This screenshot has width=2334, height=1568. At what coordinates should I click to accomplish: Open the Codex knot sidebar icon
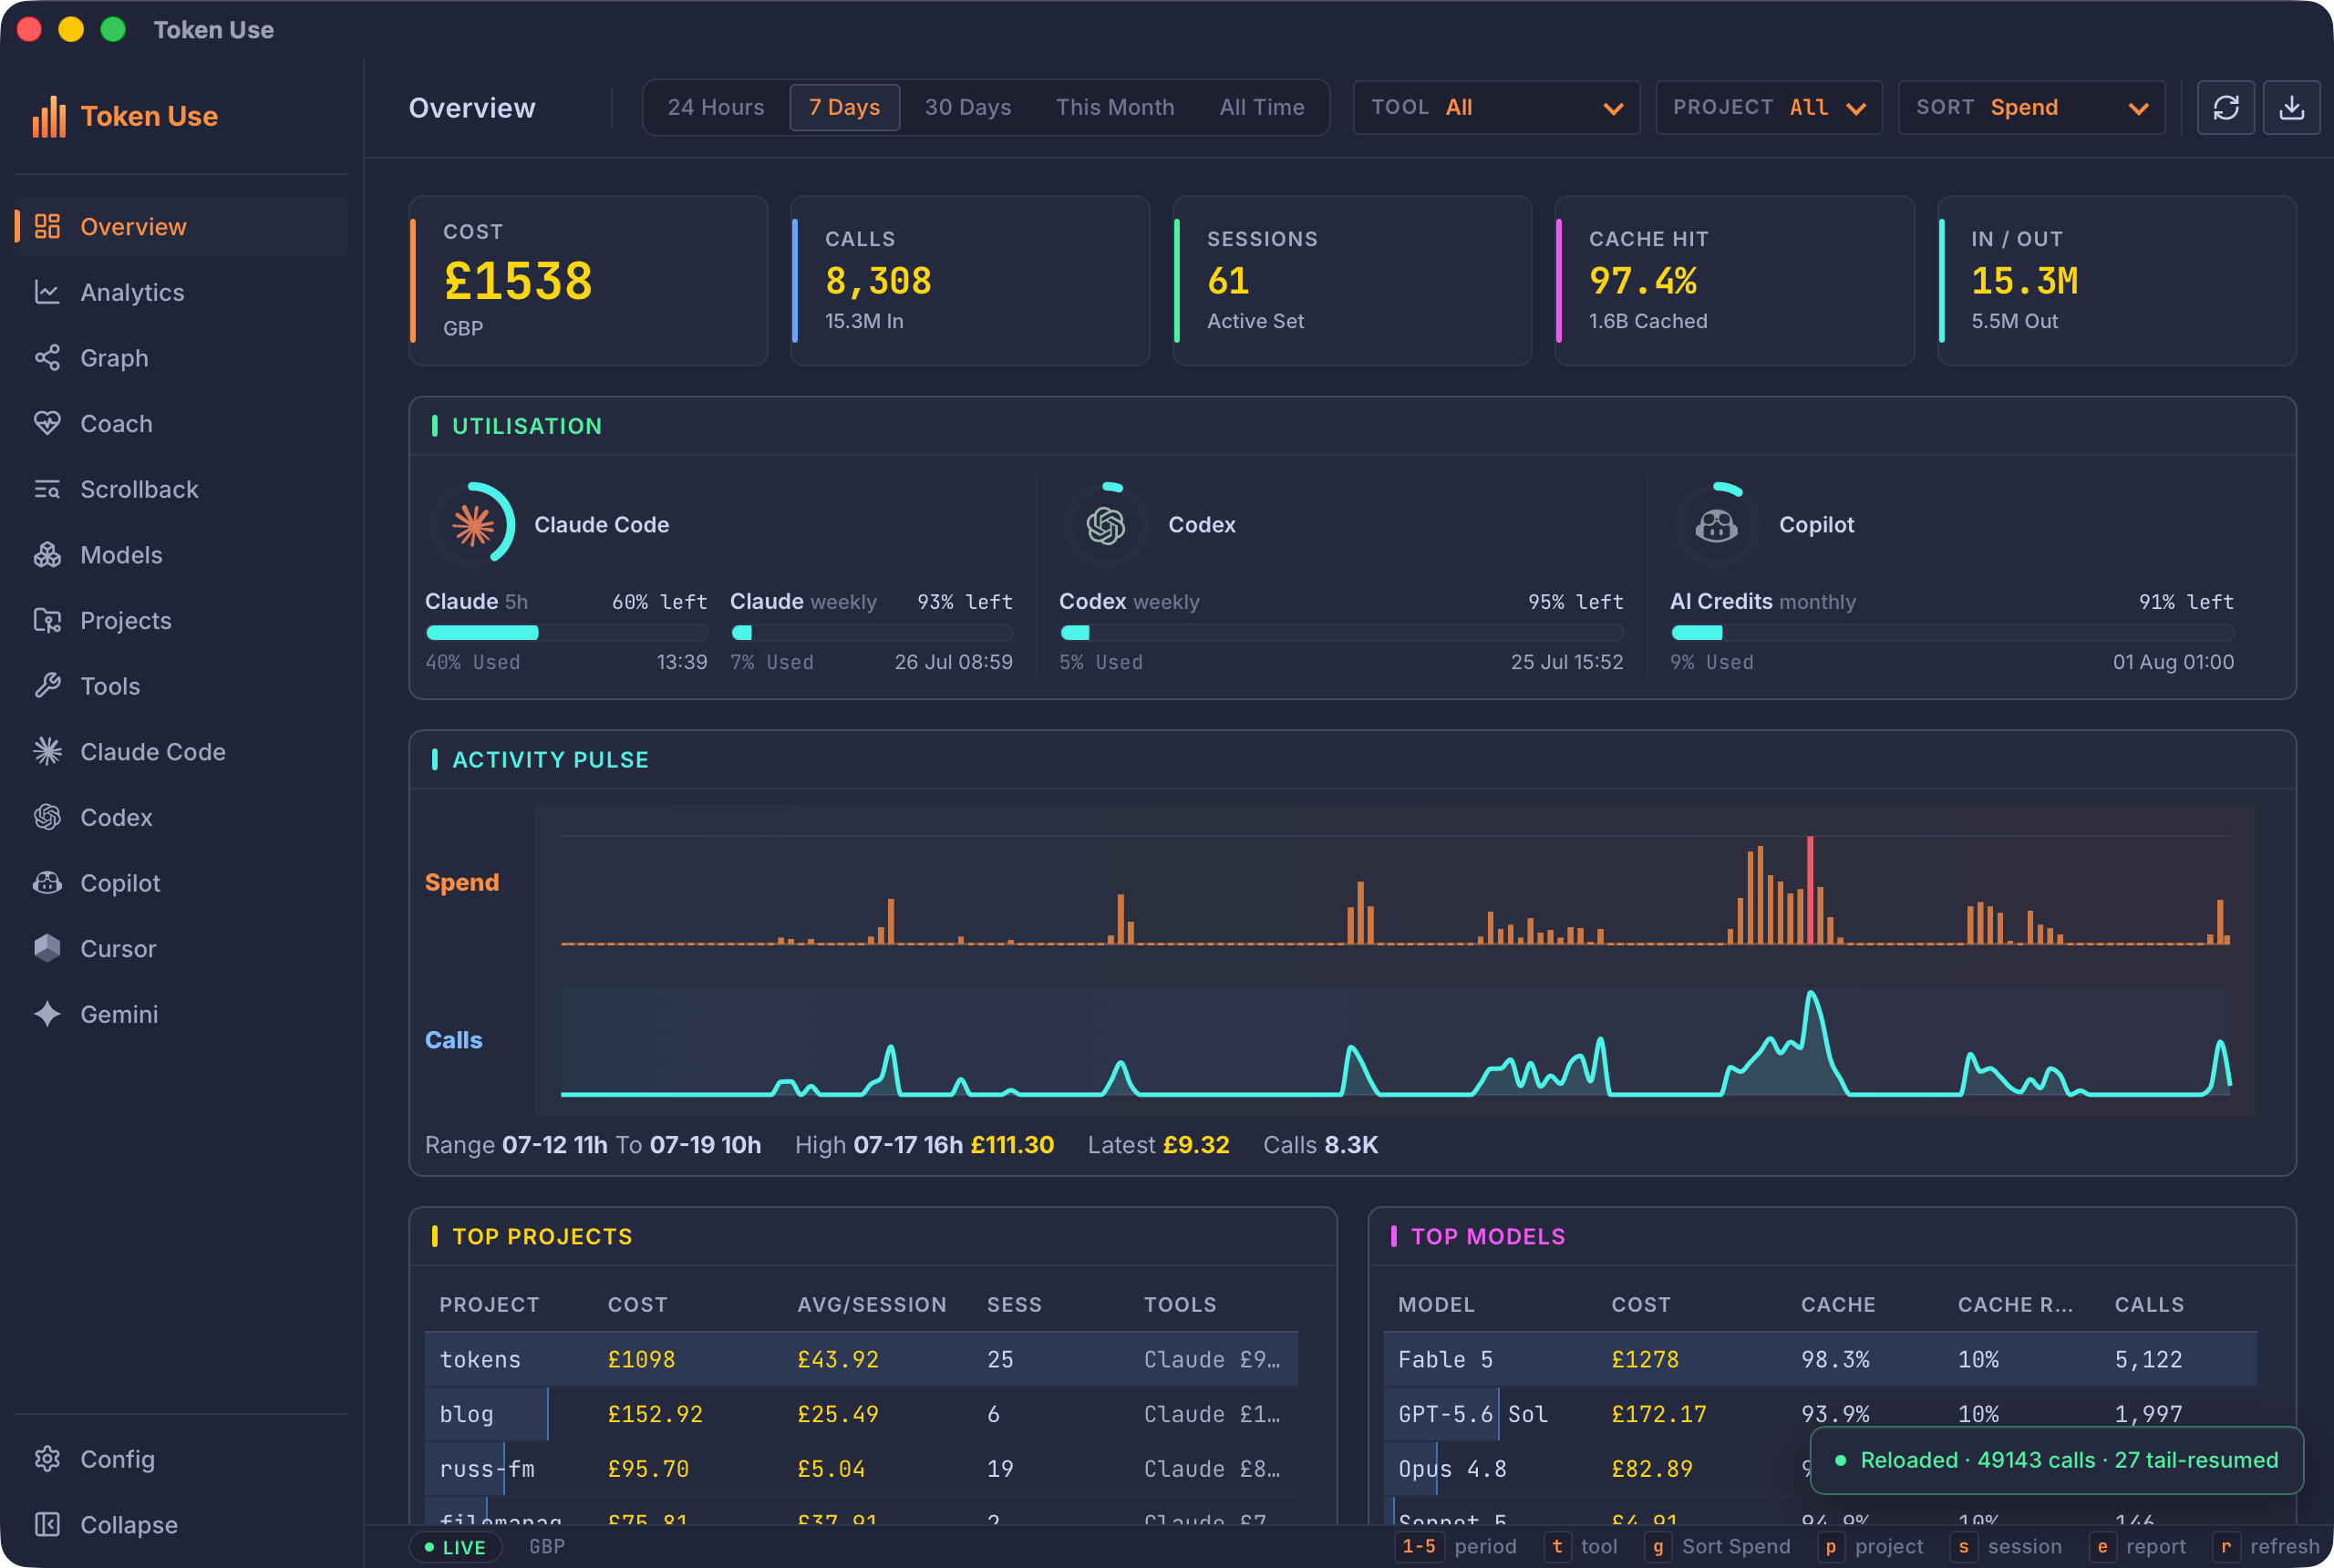(47, 817)
